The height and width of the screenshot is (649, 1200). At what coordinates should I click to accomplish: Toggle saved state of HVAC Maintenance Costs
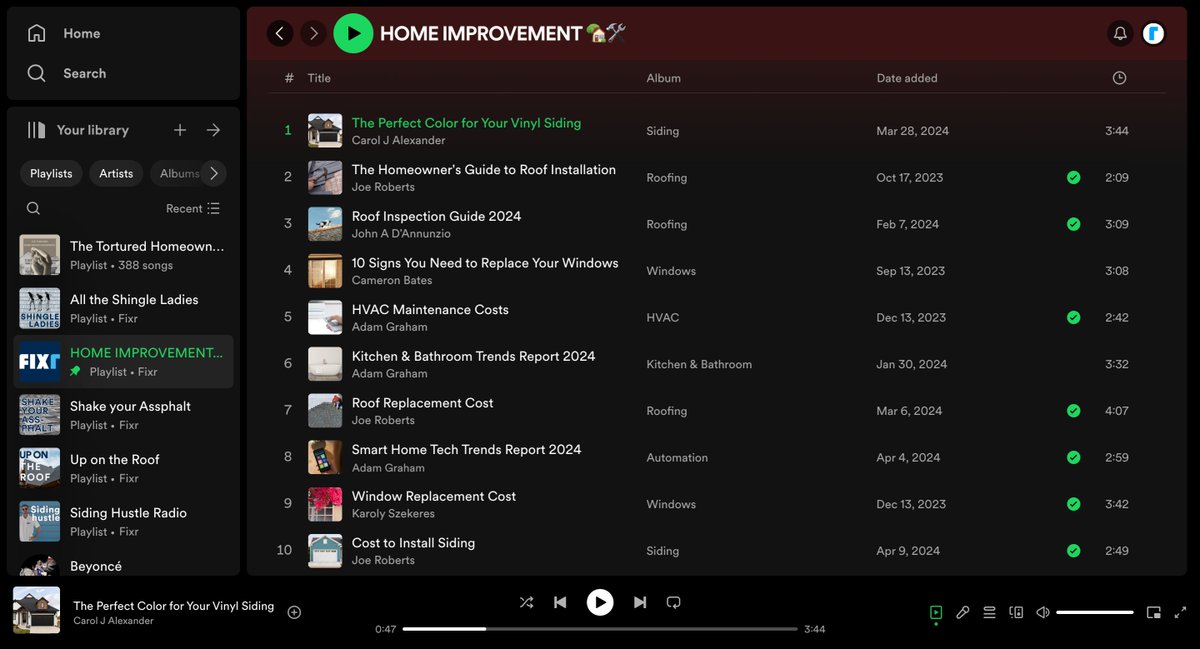1073,317
